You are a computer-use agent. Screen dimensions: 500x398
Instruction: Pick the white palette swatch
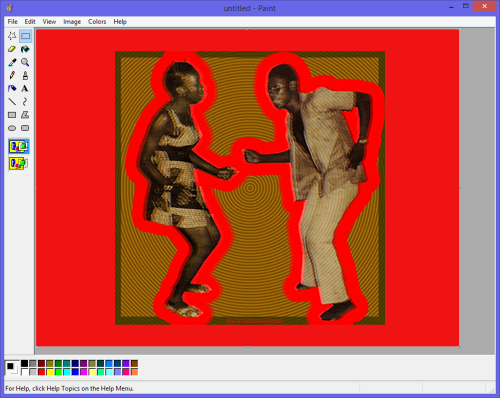[x=25, y=372]
